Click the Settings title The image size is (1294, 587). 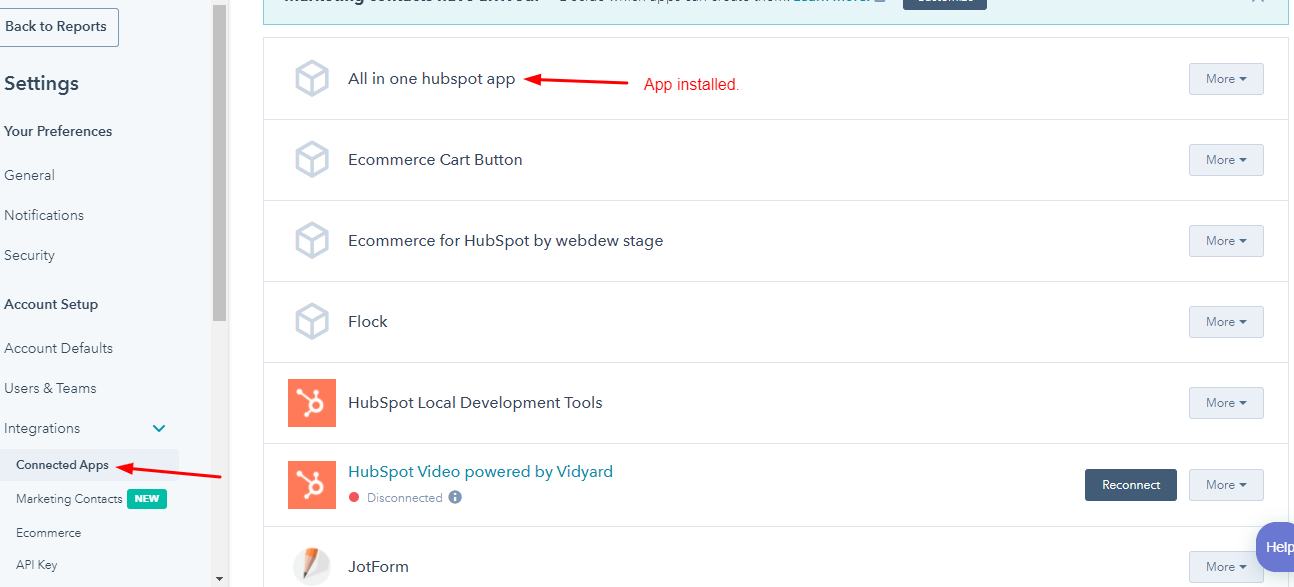coord(41,84)
